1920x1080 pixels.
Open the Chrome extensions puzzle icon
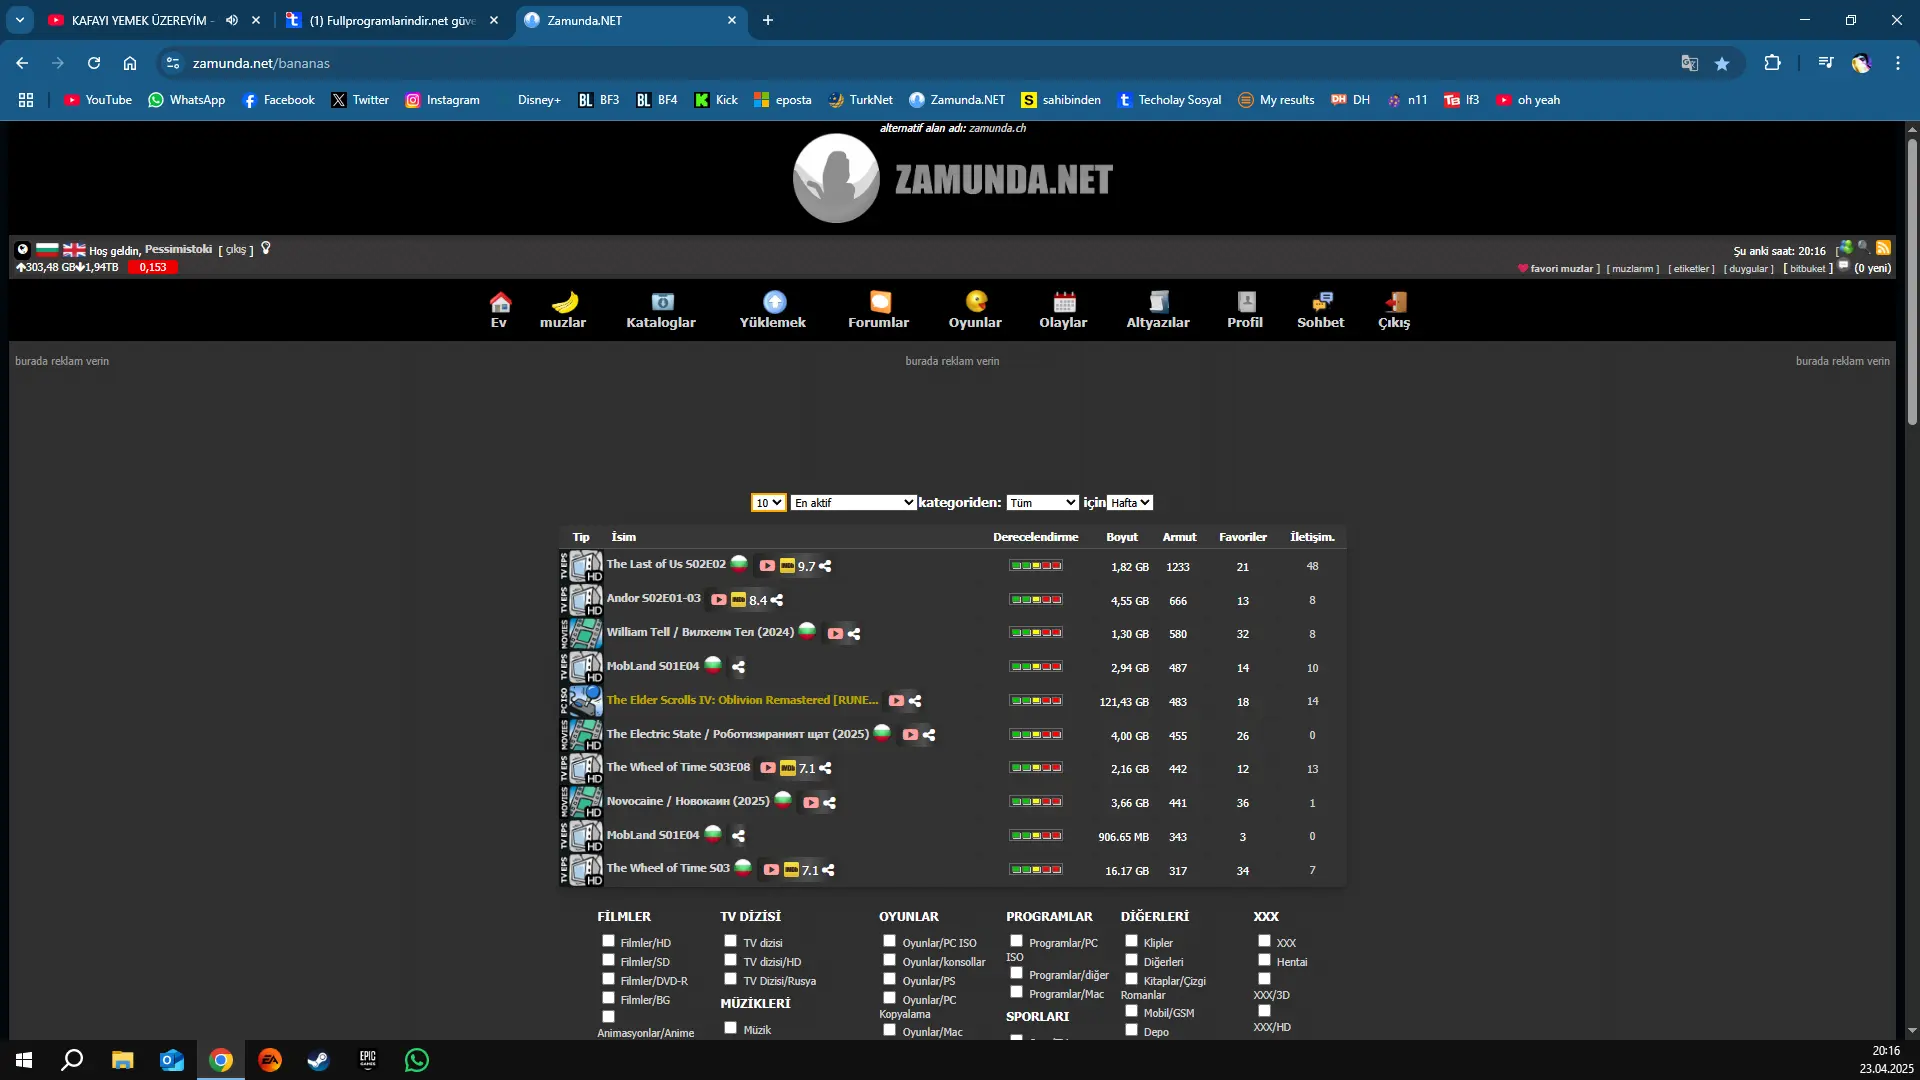[1772, 63]
